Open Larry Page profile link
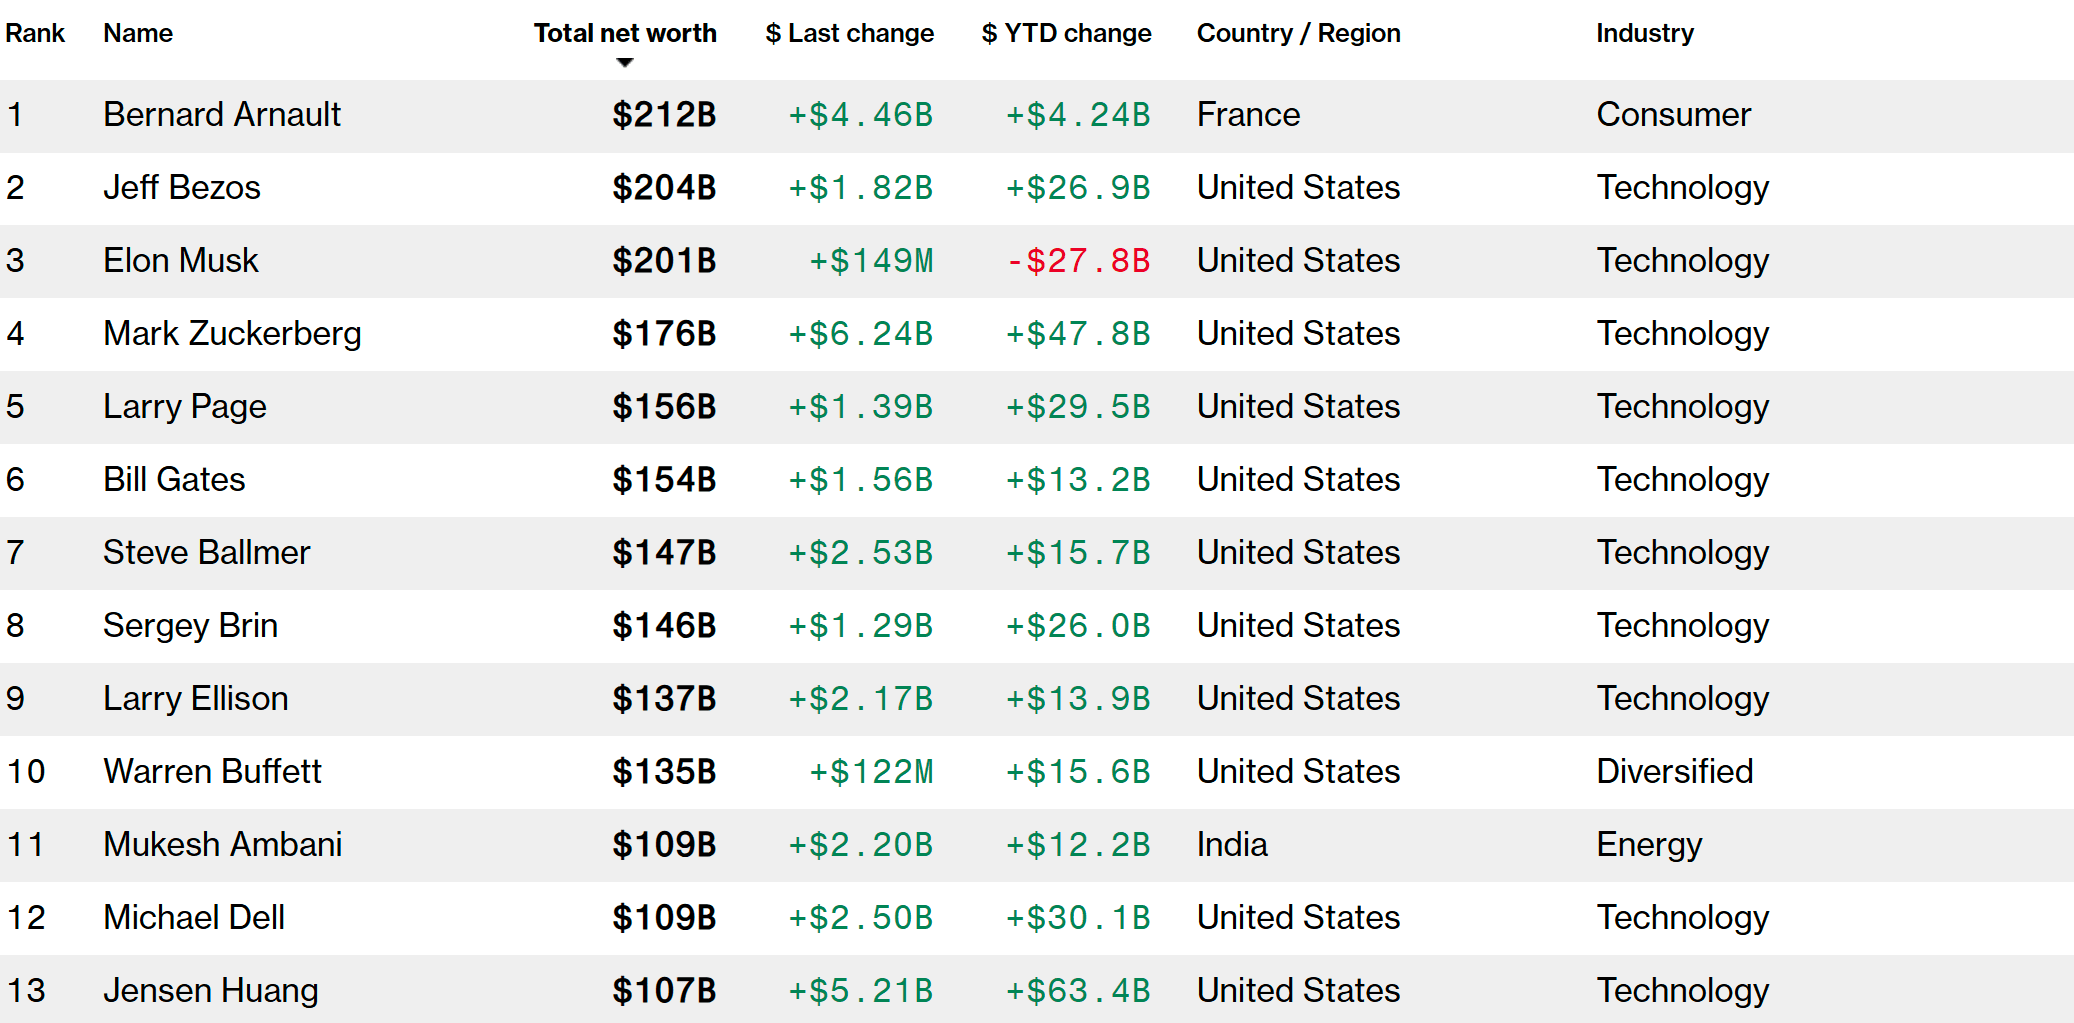The image size is (2074, 1023). (x=185, y=407)
